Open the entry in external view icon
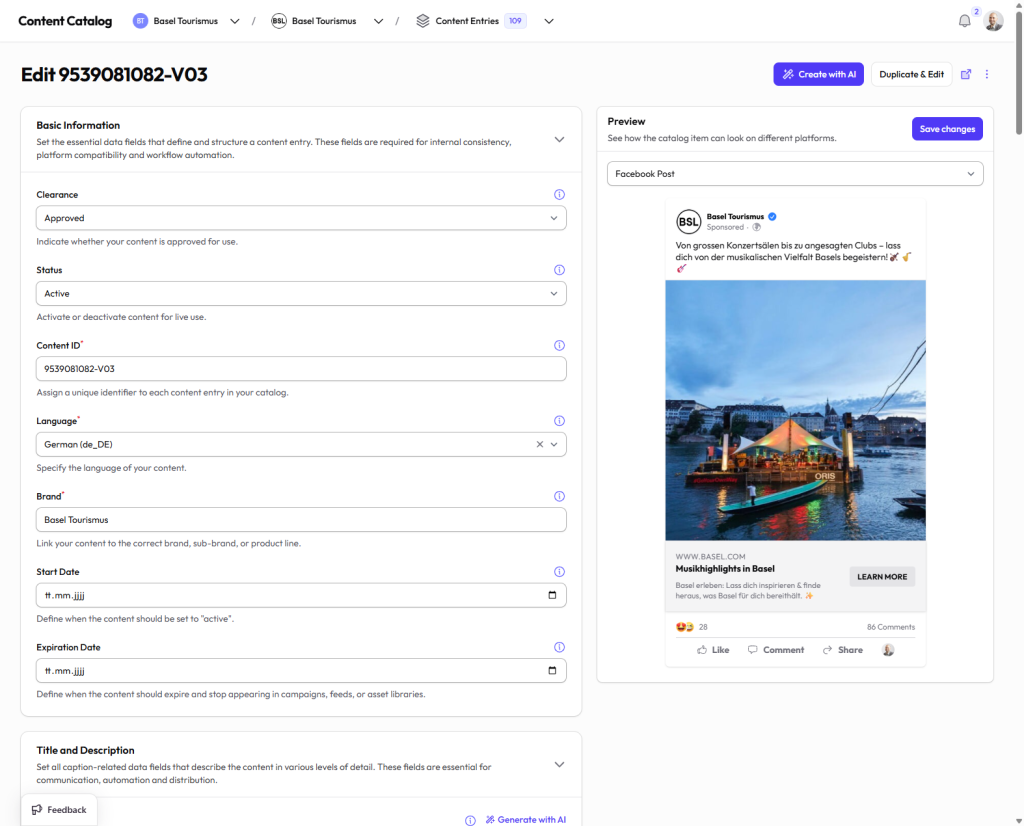 tap(966, 74)
